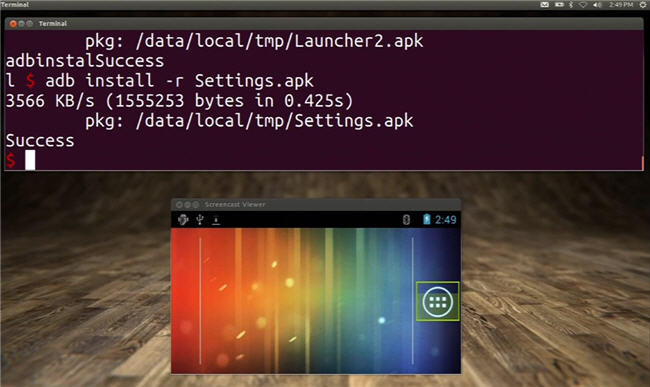
Task: Tap the Android debug icon in status bar
Action: coord(183,219)
